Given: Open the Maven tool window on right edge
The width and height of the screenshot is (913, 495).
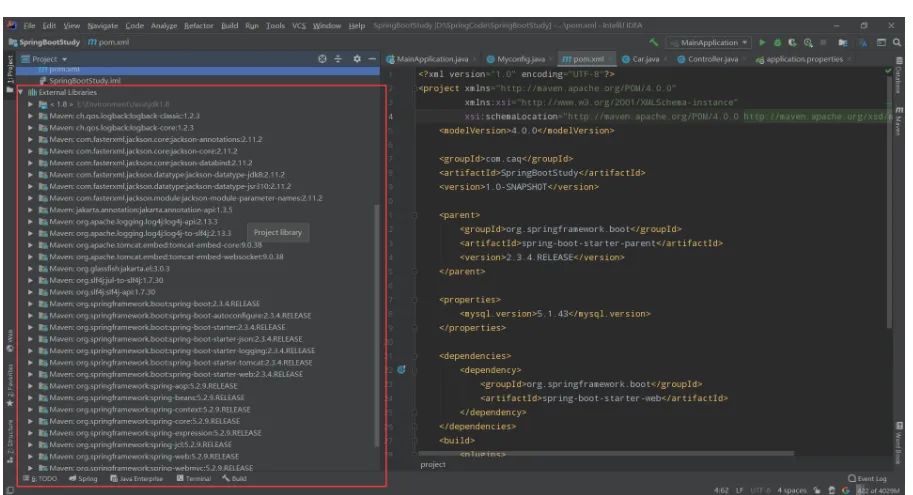Looking at the screenshot, I should 899,121.
